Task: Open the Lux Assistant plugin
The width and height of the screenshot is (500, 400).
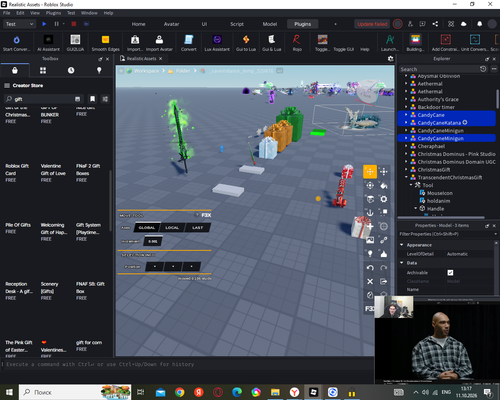Action: point(217,43)
